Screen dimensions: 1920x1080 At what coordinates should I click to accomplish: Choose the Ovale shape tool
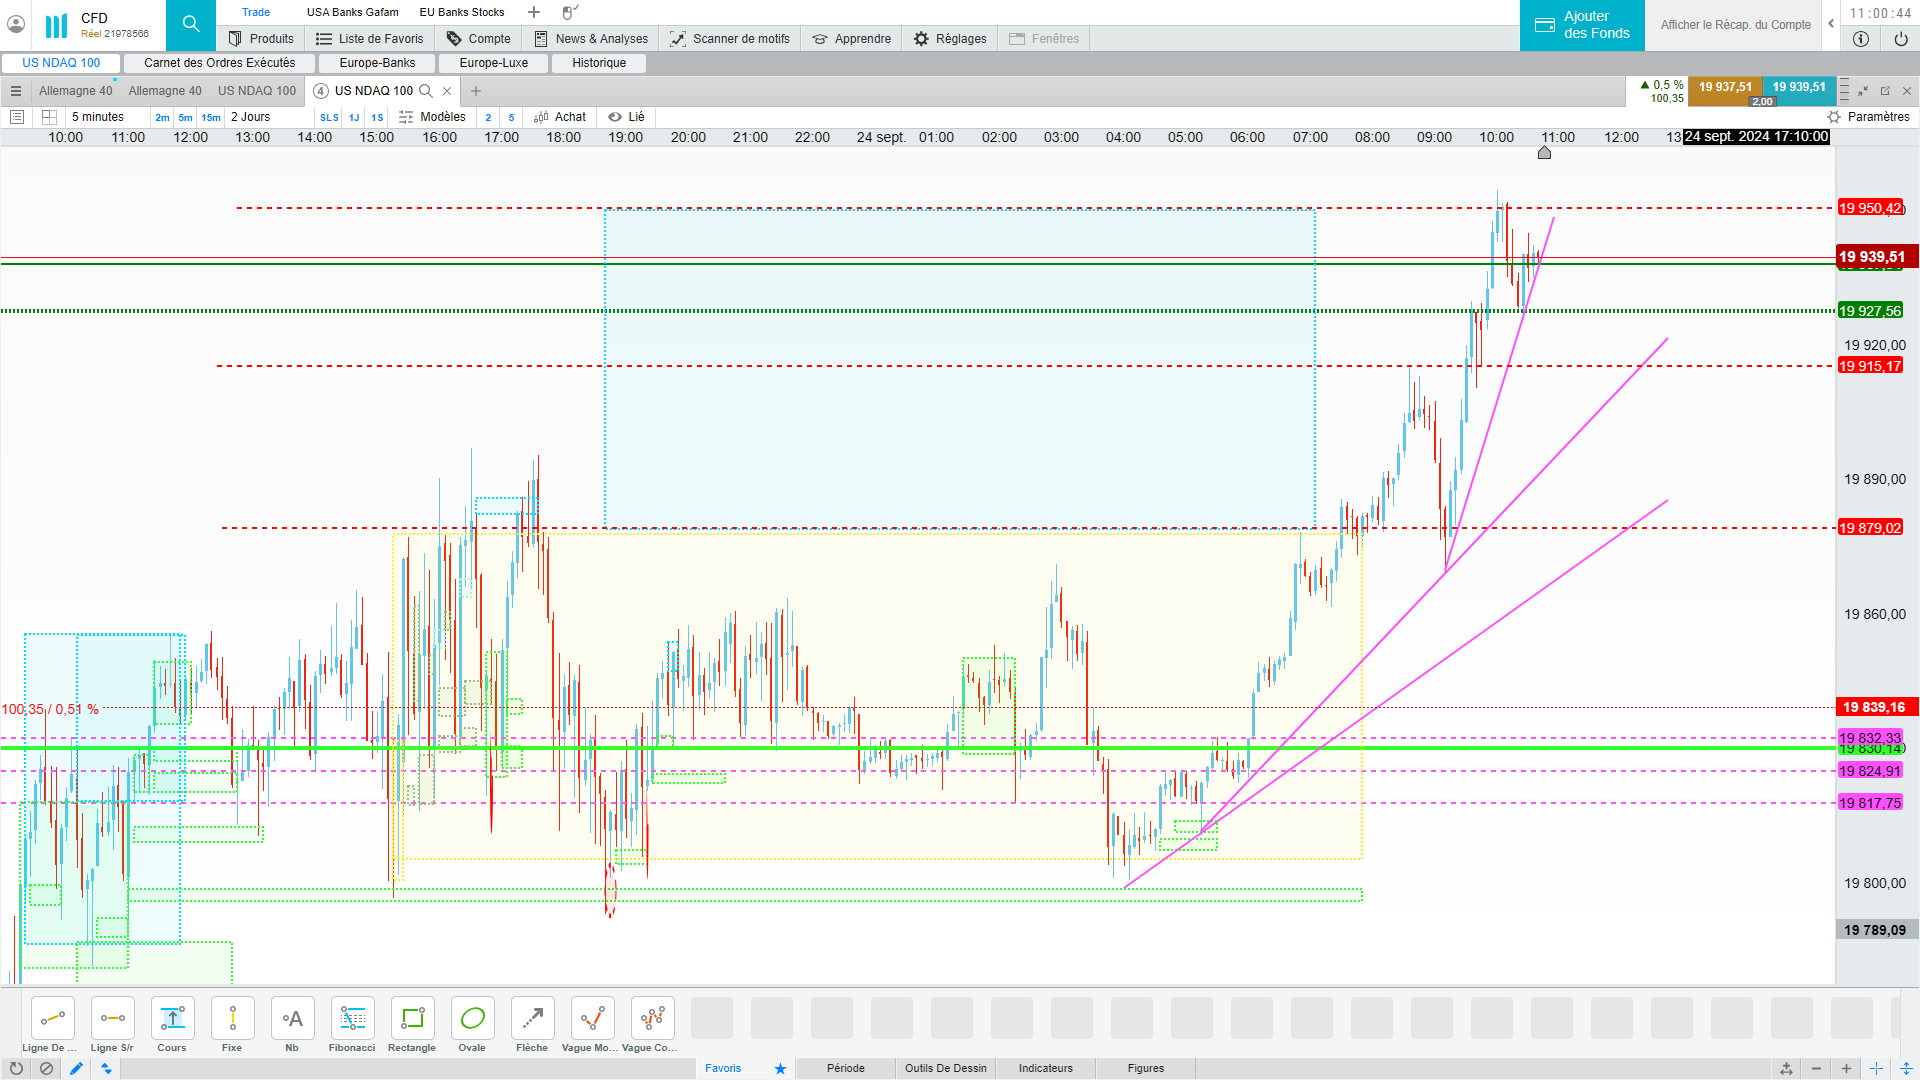pyautogui.click(x=472, y=1019)
